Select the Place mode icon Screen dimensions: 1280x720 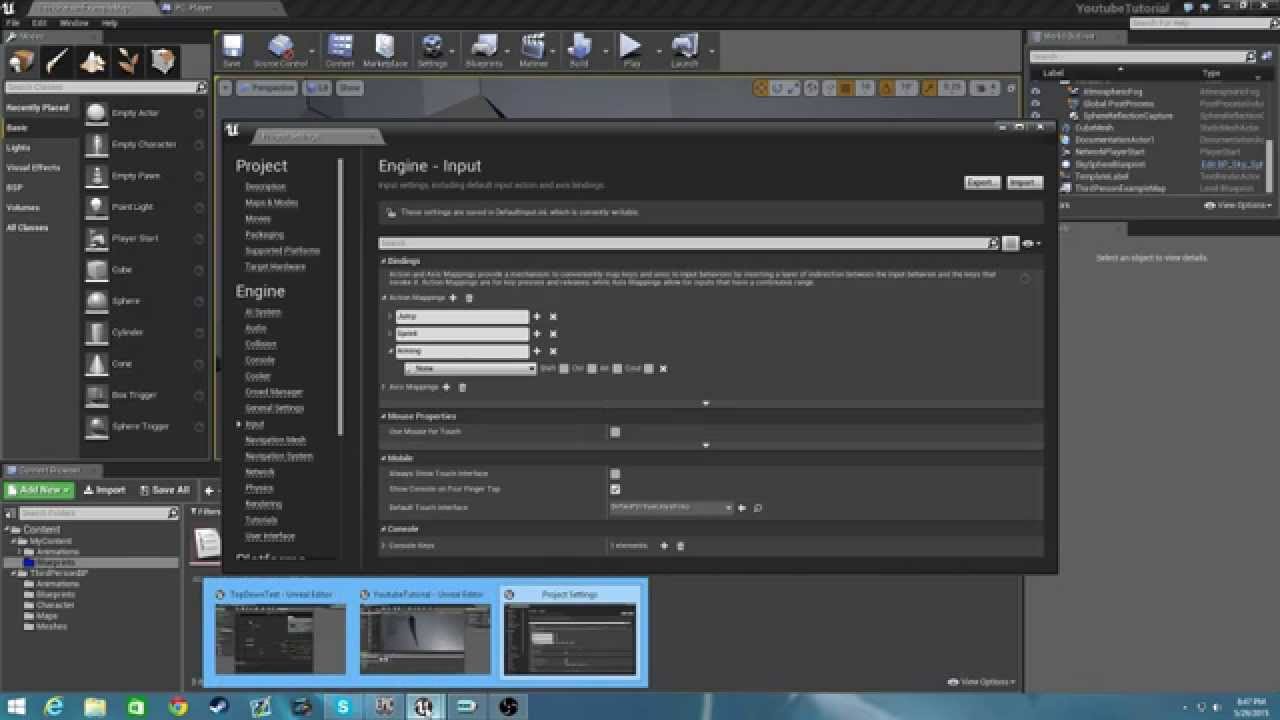pyautogui.click(x=22, y=62)
